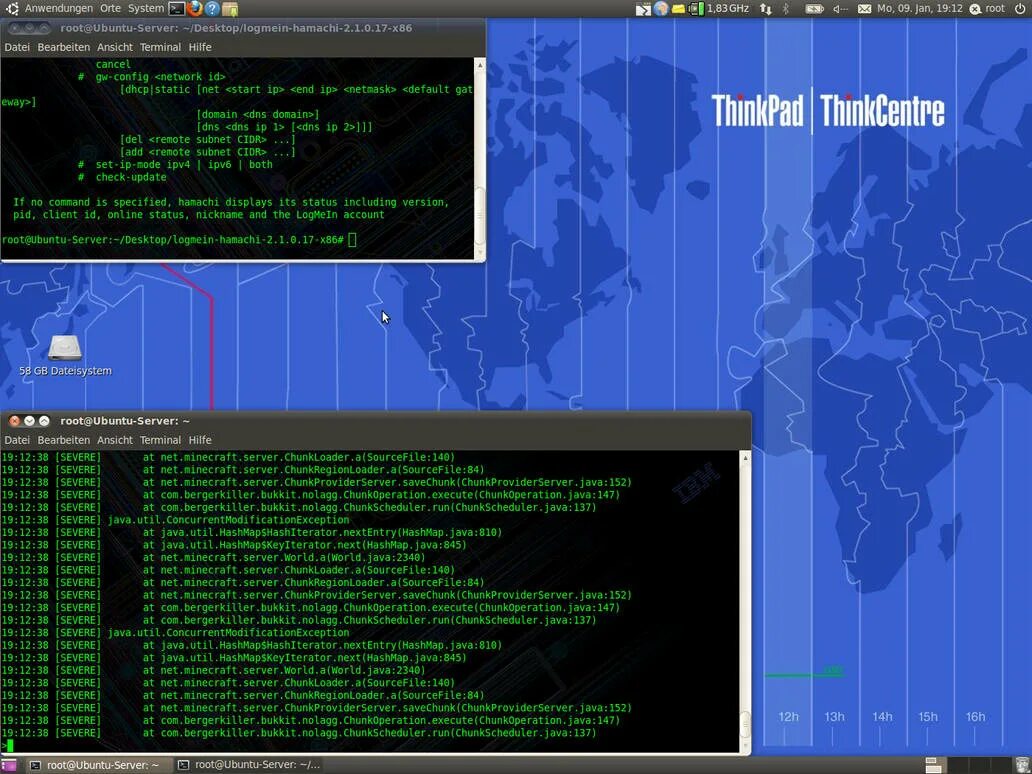Click the yellow sticky notes tray icon
Screen dimensions: 1032x774
pyautogui.click(x=678, y=9)
